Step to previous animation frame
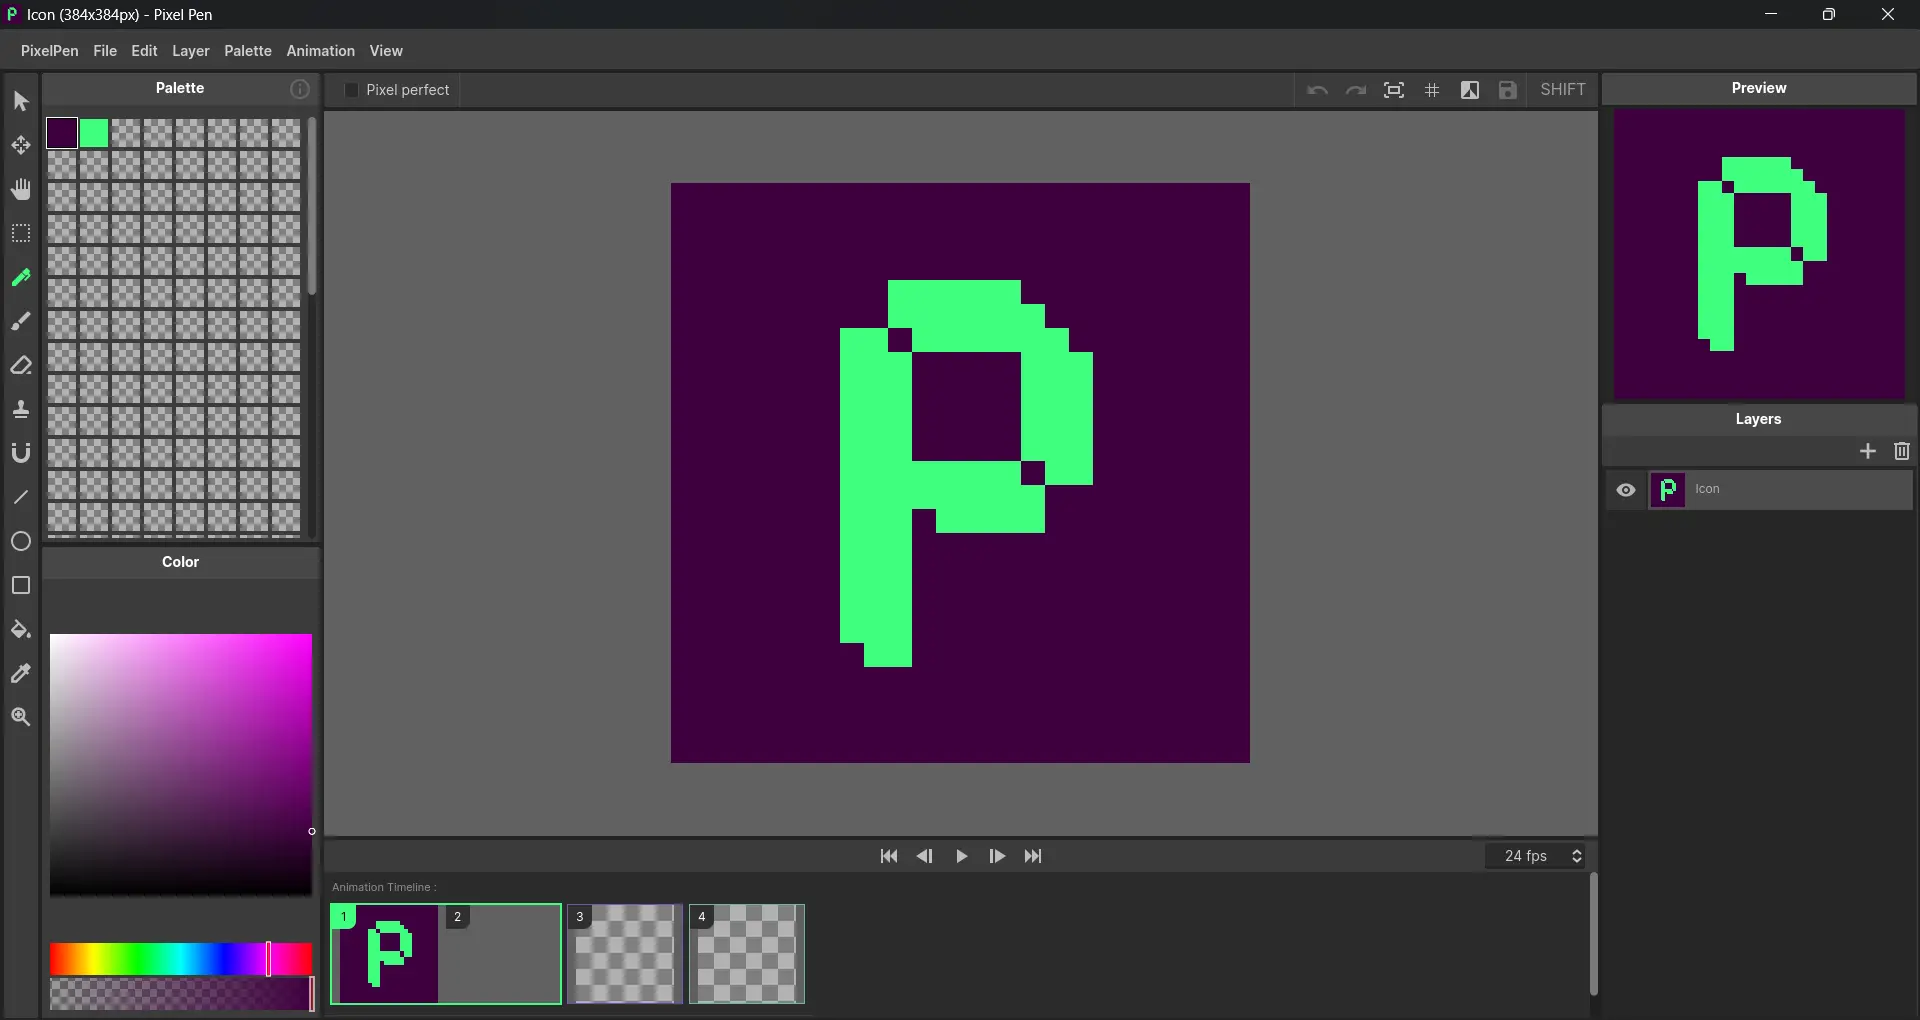The height and width of the screenshot is (1020, 1920). (925, 856)
